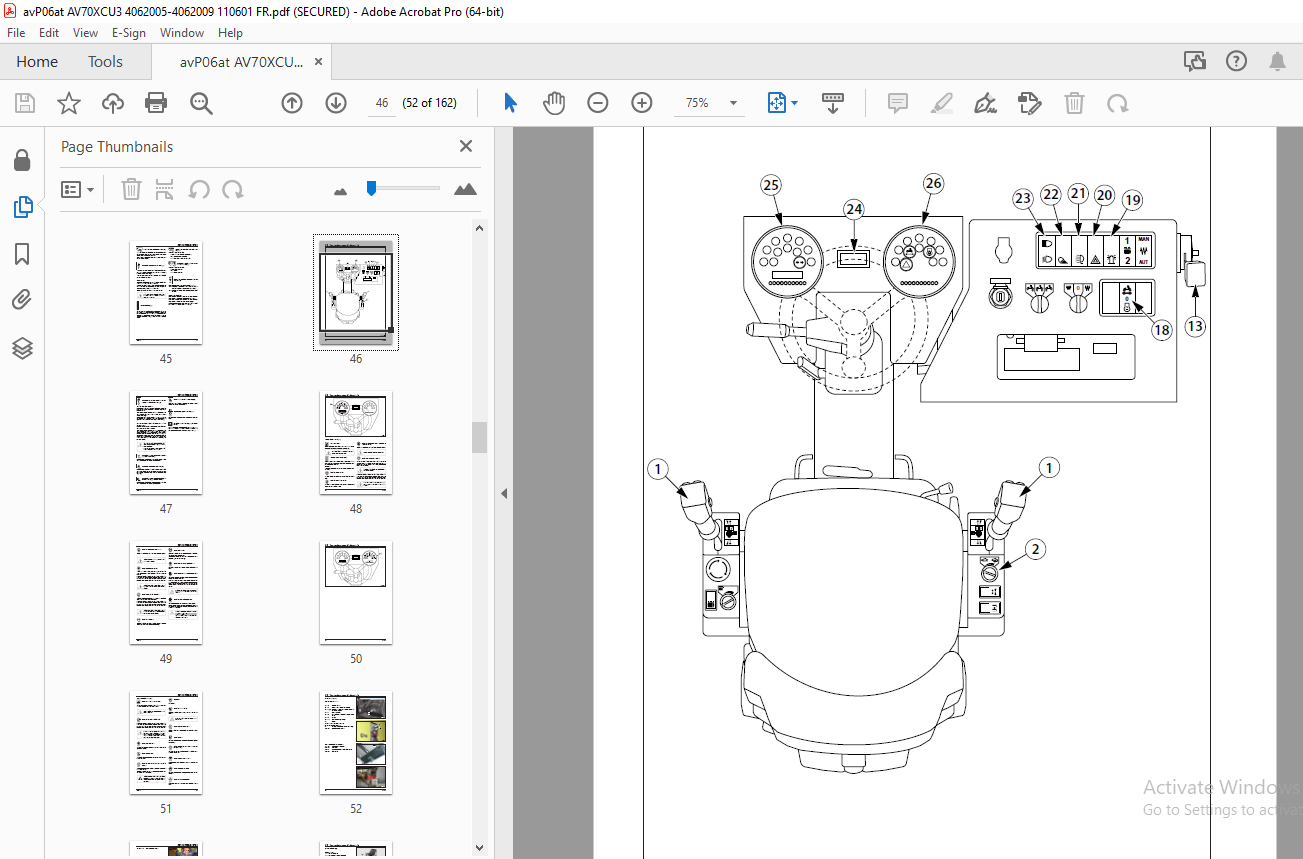
Task: Activate the hand pan tool
Action: [x=554, y=103]
